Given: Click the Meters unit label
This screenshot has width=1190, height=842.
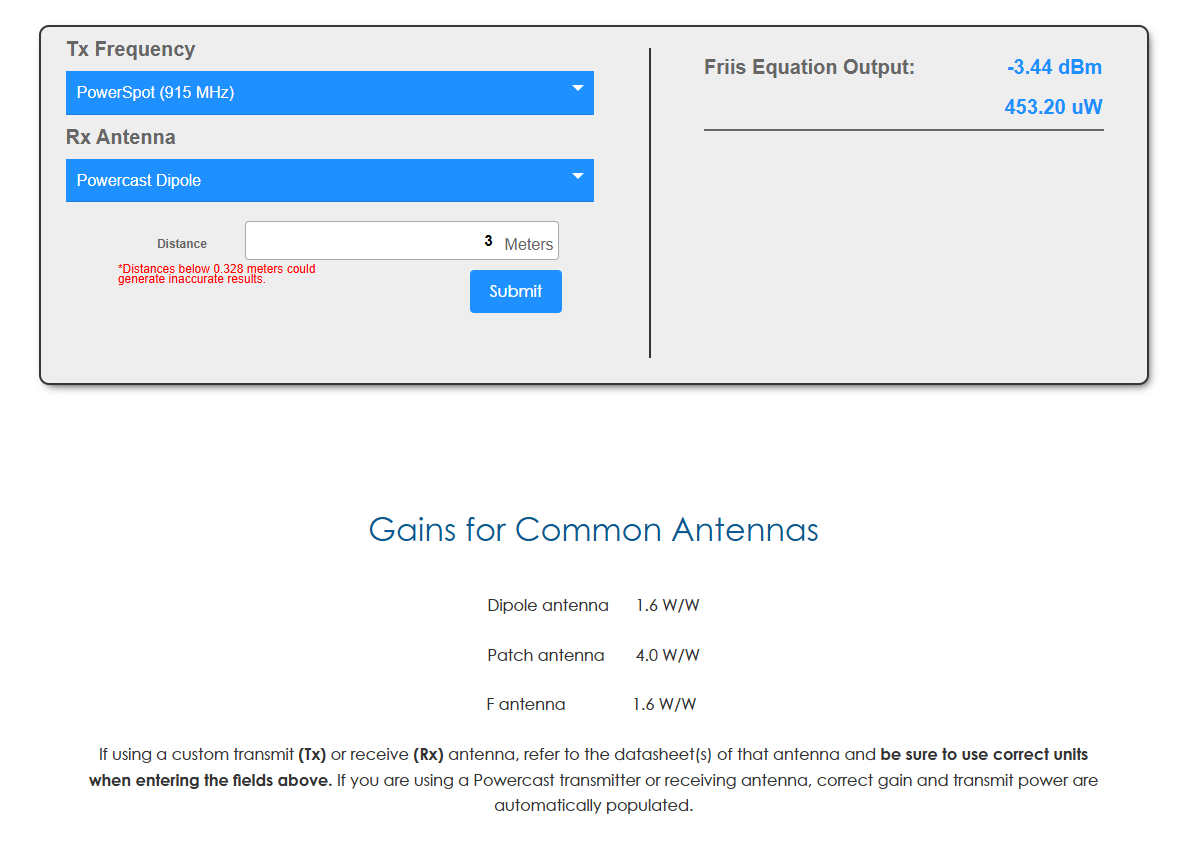Looking at the screenshot, I should pyautogui.click(x=528, y=243).
